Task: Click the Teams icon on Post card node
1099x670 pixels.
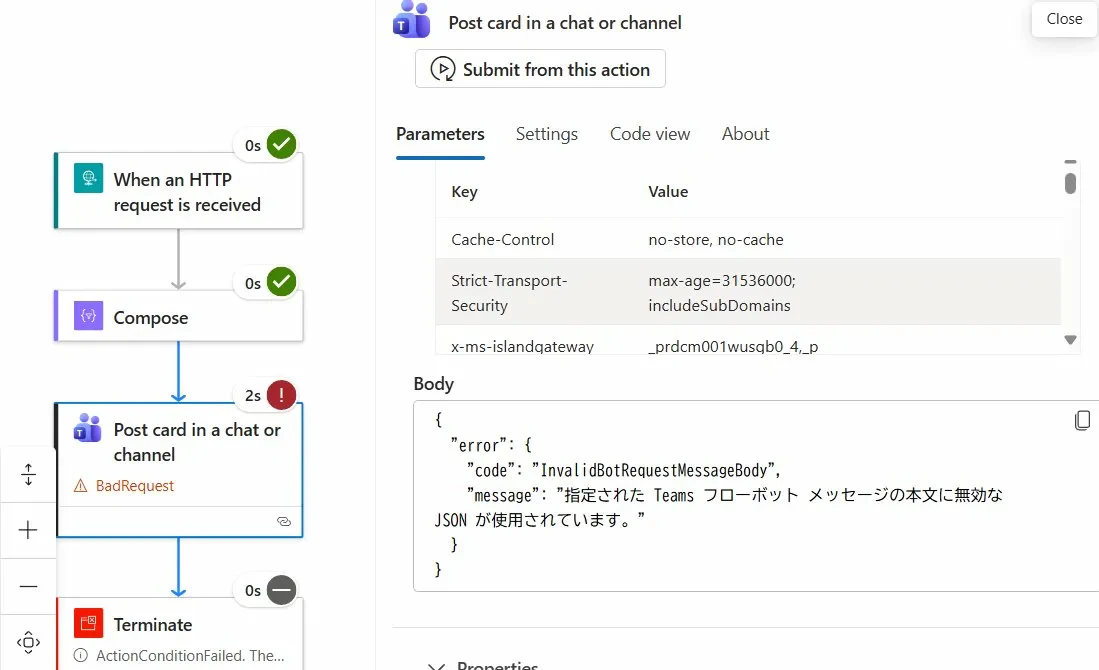Action: pos(88,428)
